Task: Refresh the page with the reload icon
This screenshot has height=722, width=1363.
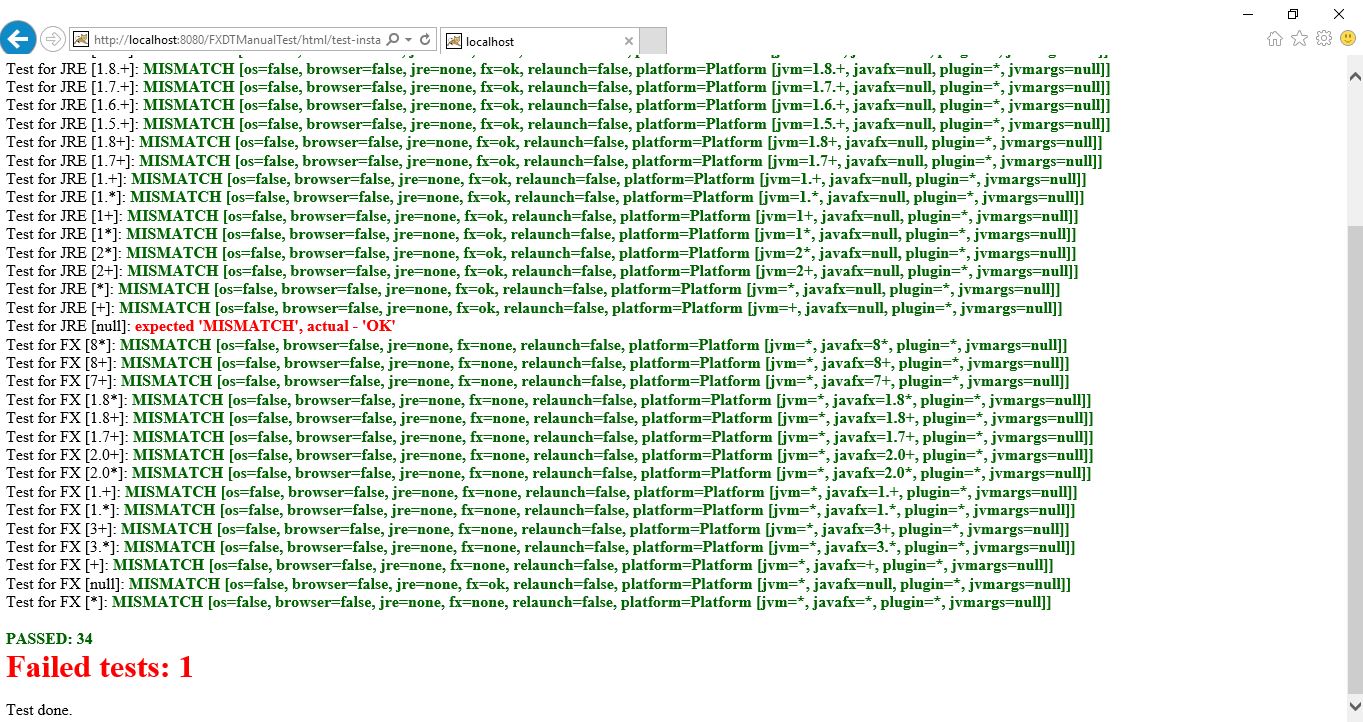Action: click(425, 40)
